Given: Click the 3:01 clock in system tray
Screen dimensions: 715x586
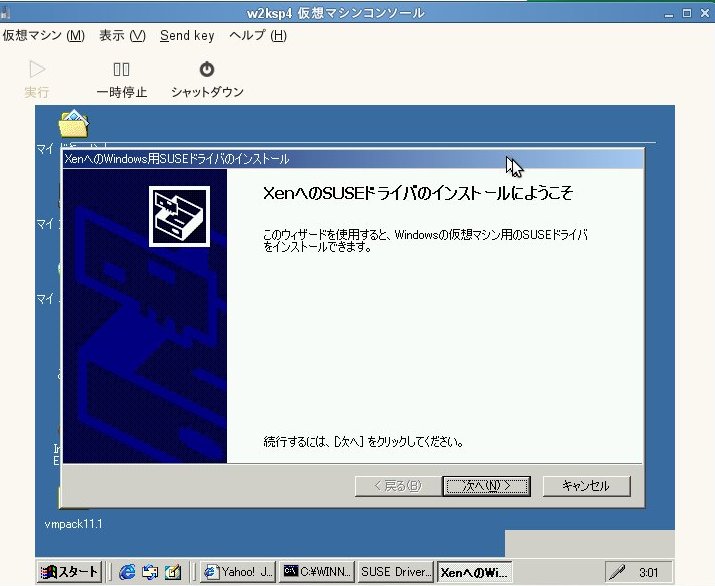Looking at the screenshot, I should (x=648, y=572).
